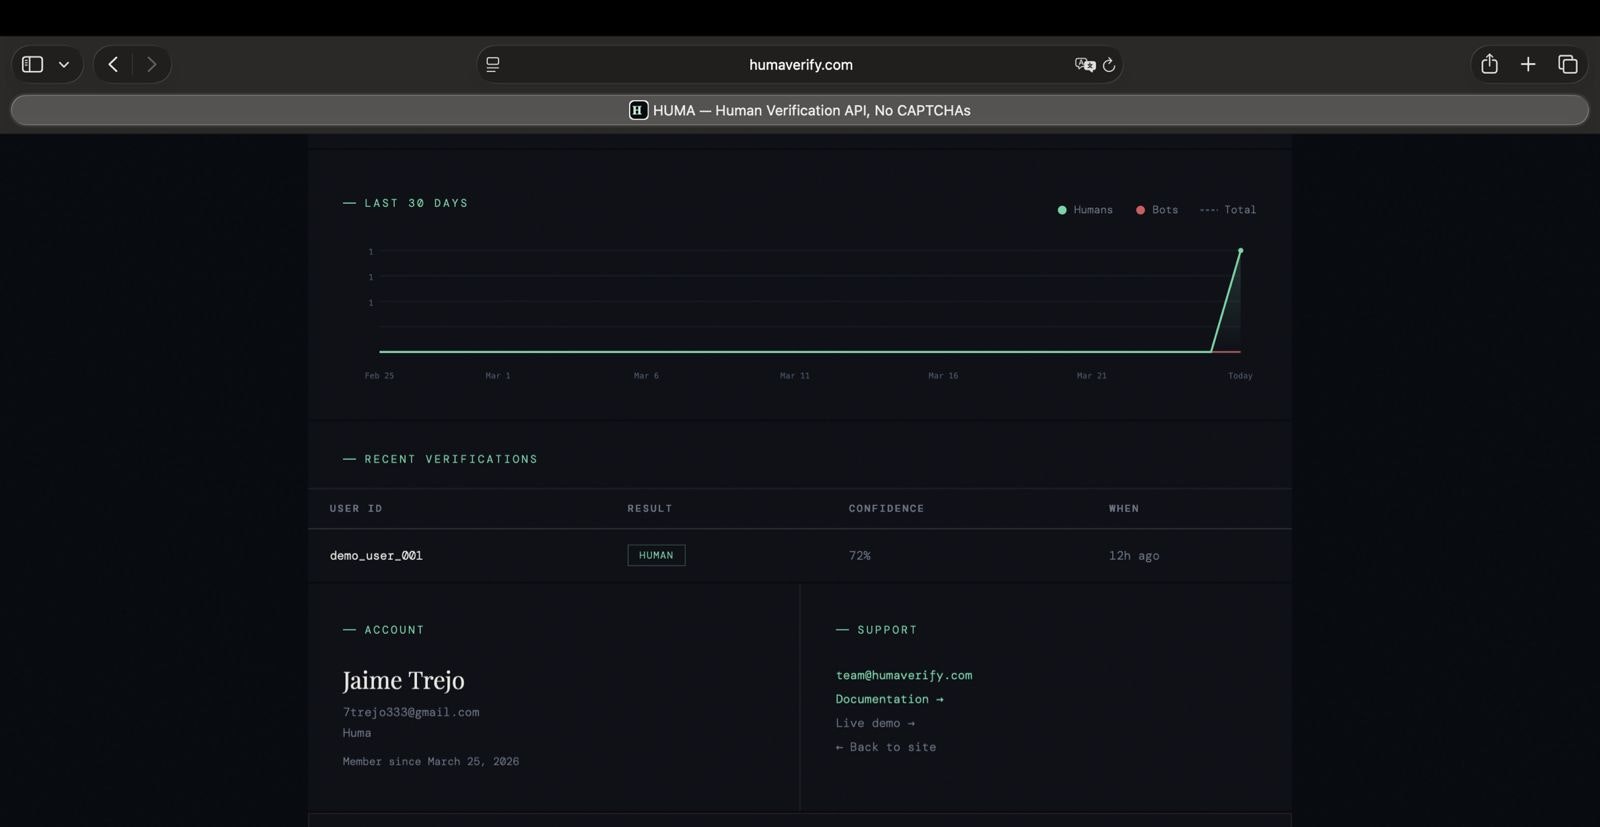Toggle the Total legend item
The width and height of the screenshot is (1600, 827).
1228,210
